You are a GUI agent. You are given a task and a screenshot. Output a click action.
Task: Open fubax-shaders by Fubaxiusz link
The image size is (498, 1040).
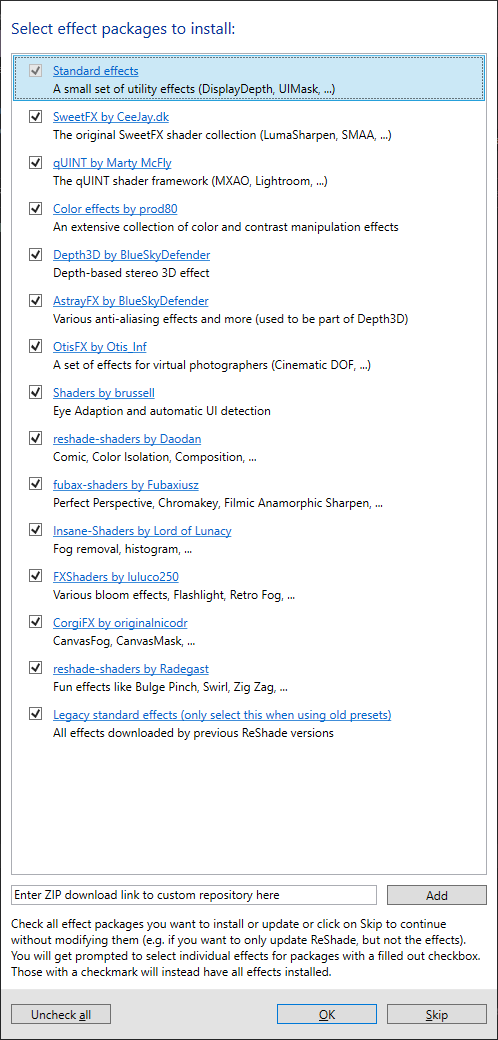[126, 485]
